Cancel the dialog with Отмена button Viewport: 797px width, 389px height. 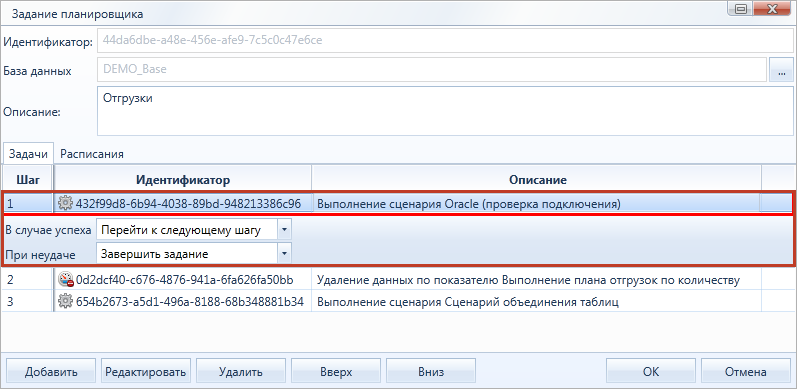(x=746, y=372)
